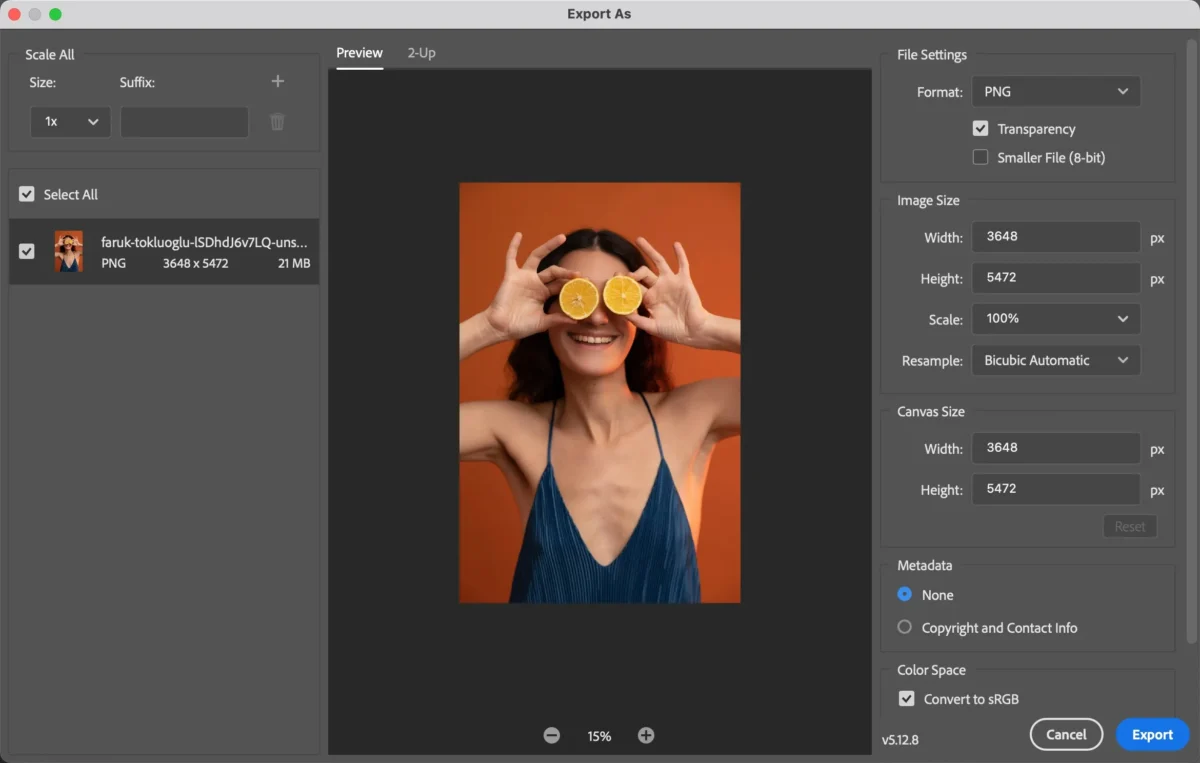Select the faruk-tokluoglu file thumbnail
1200x763 pixels.
coord(68,251)
